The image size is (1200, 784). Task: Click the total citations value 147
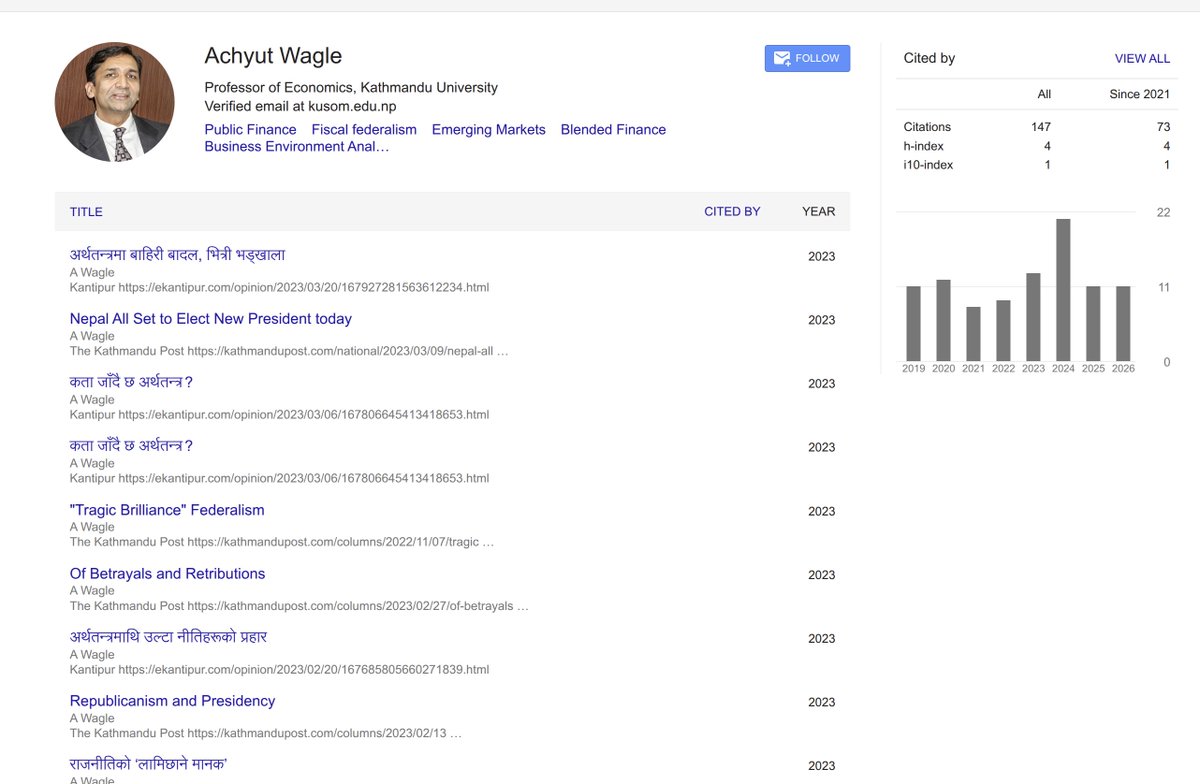click(x=1041, y=127)
